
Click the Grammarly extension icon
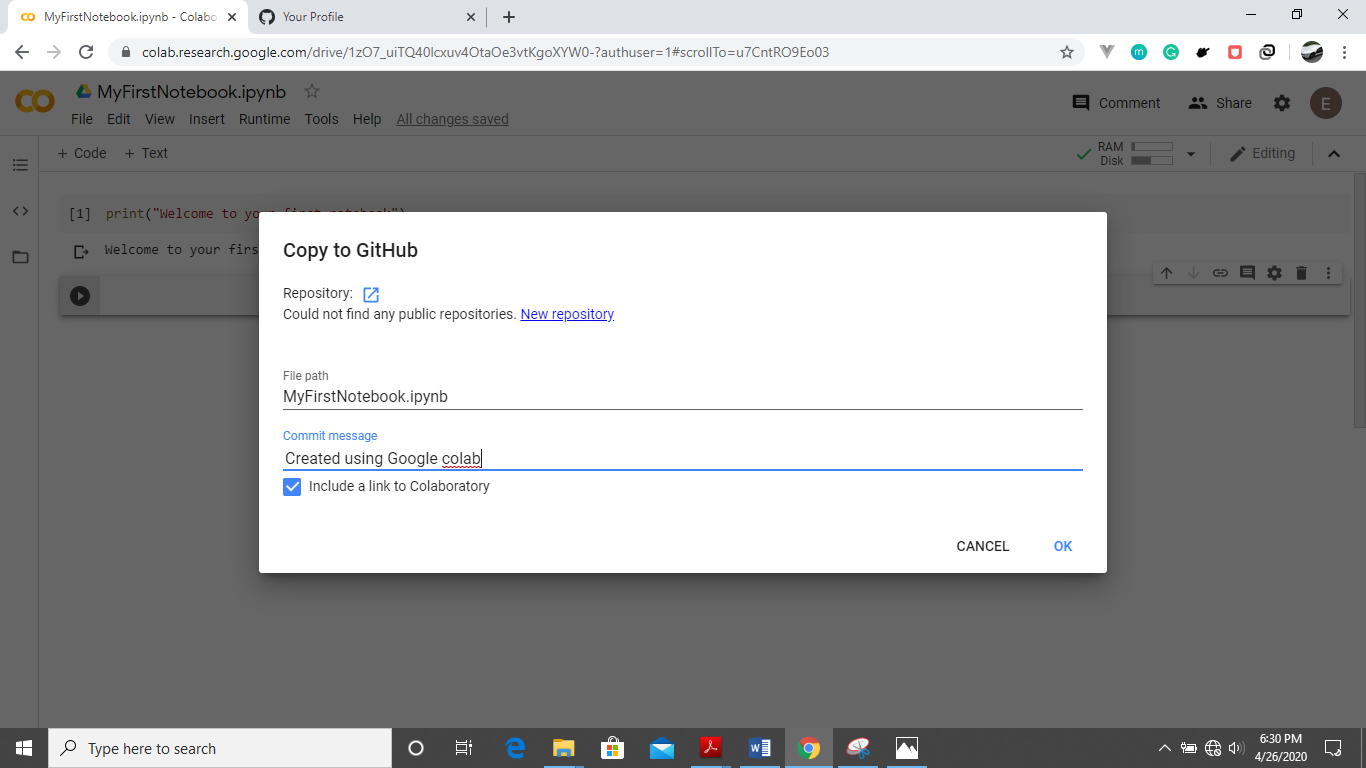[1171, 52]
